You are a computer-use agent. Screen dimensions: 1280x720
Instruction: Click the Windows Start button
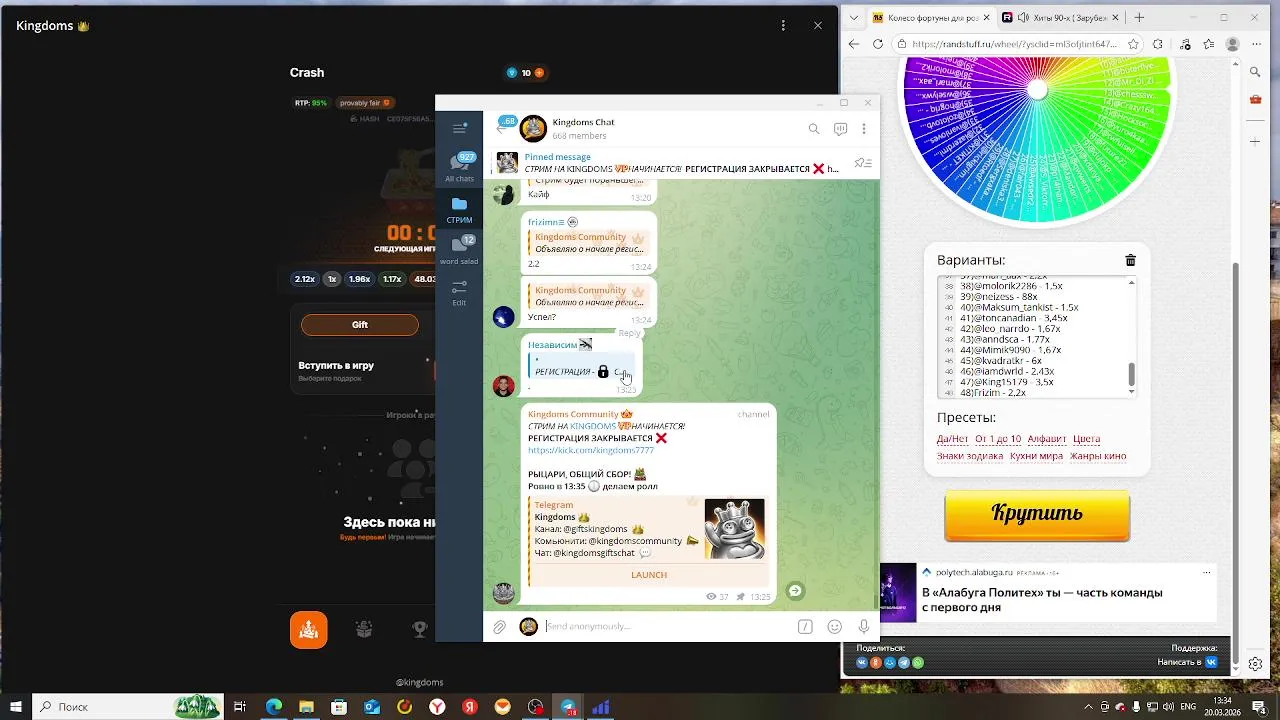click(x=16, y=707)
